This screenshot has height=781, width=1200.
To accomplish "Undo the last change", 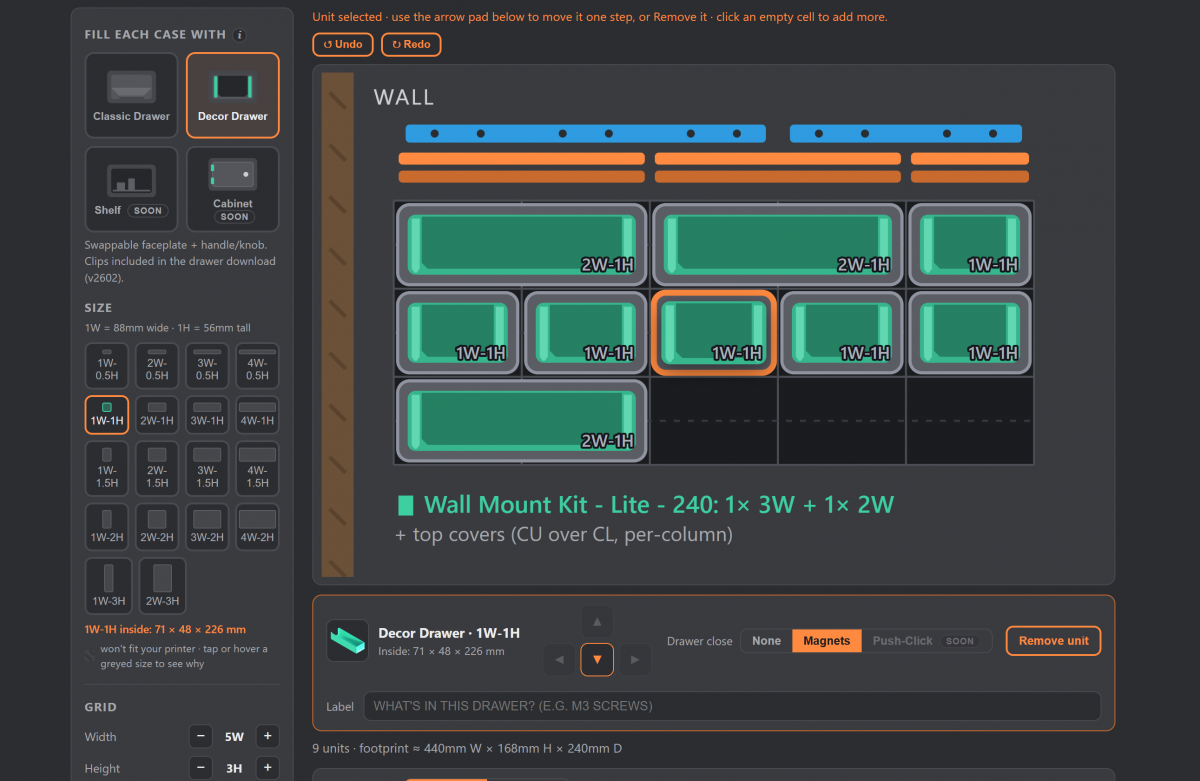I will click(x=343, y=44).
